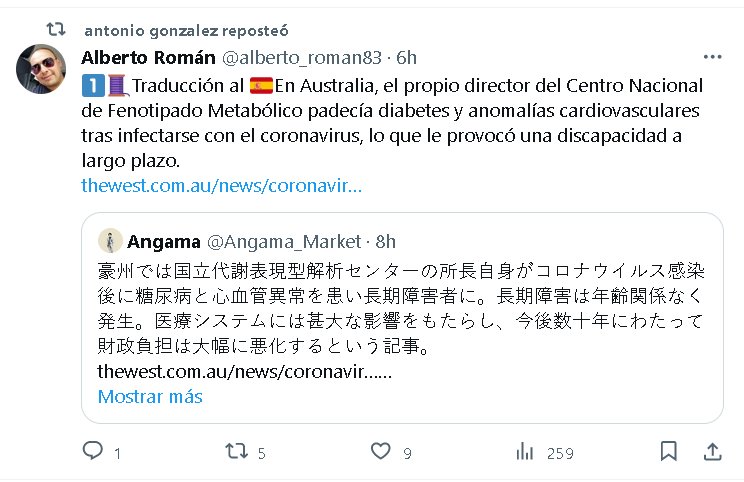Open the quoted tweet's Japanese text body

pos(401,308)
